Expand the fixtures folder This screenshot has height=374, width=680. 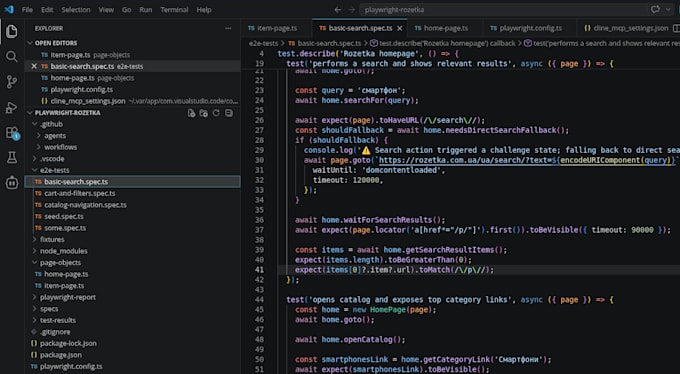pos(35,239)
